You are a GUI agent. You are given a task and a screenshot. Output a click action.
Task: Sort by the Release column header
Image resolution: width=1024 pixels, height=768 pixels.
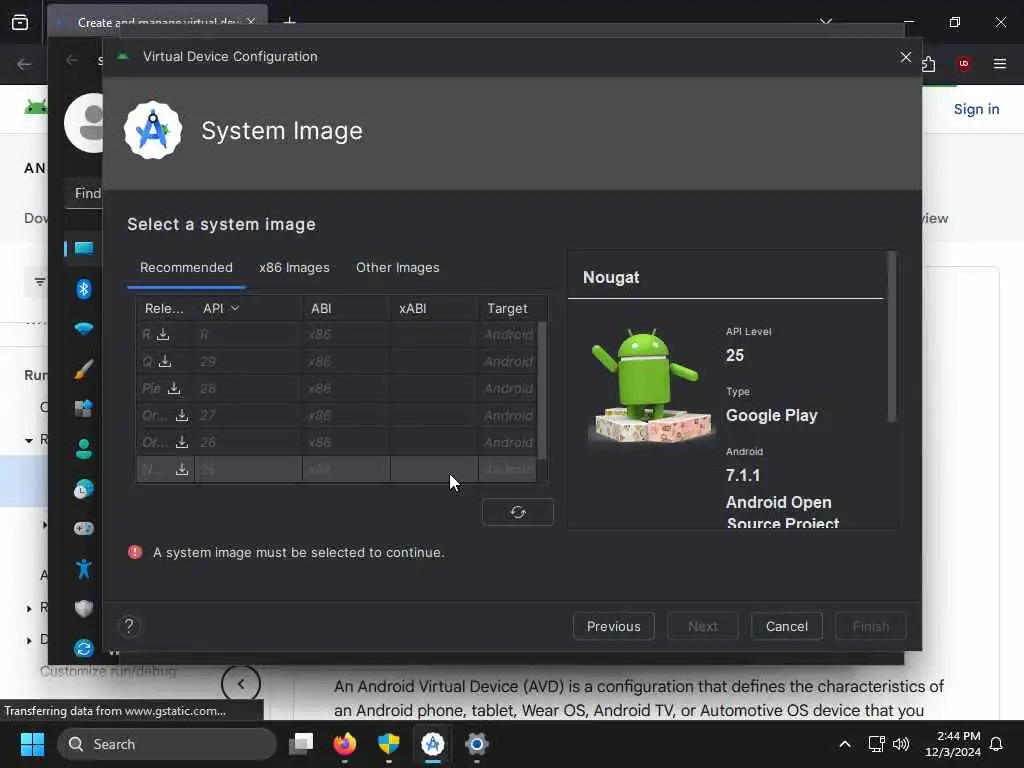coord(165,308)
